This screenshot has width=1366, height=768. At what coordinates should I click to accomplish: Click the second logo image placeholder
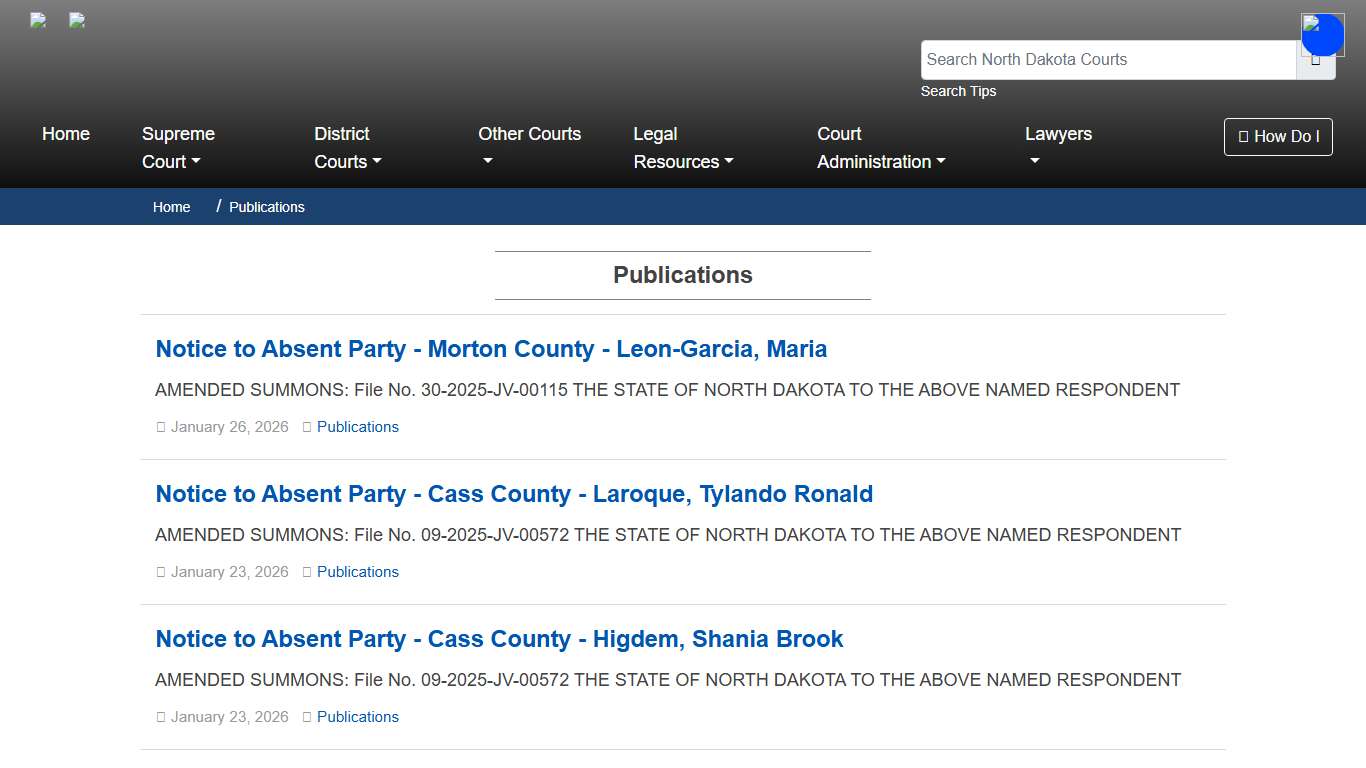[76, 20]
